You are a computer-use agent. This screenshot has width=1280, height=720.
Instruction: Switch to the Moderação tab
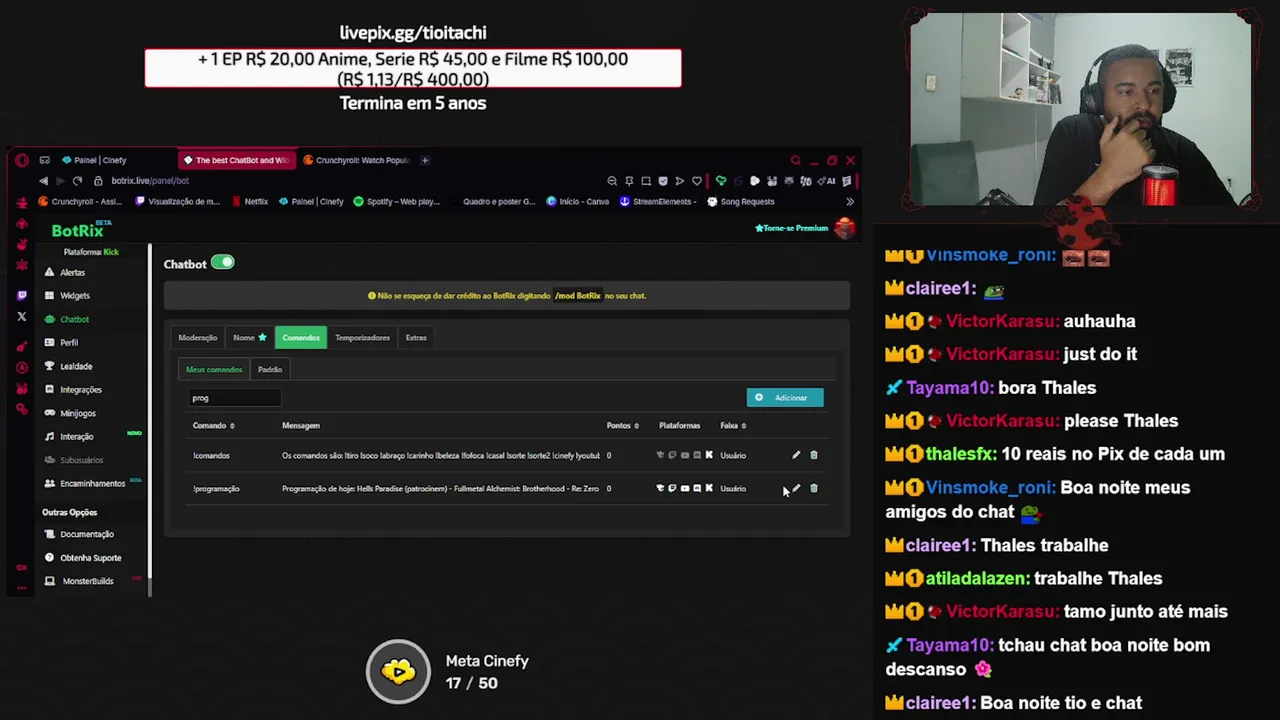pyautogui.click(x=198, y=338)
